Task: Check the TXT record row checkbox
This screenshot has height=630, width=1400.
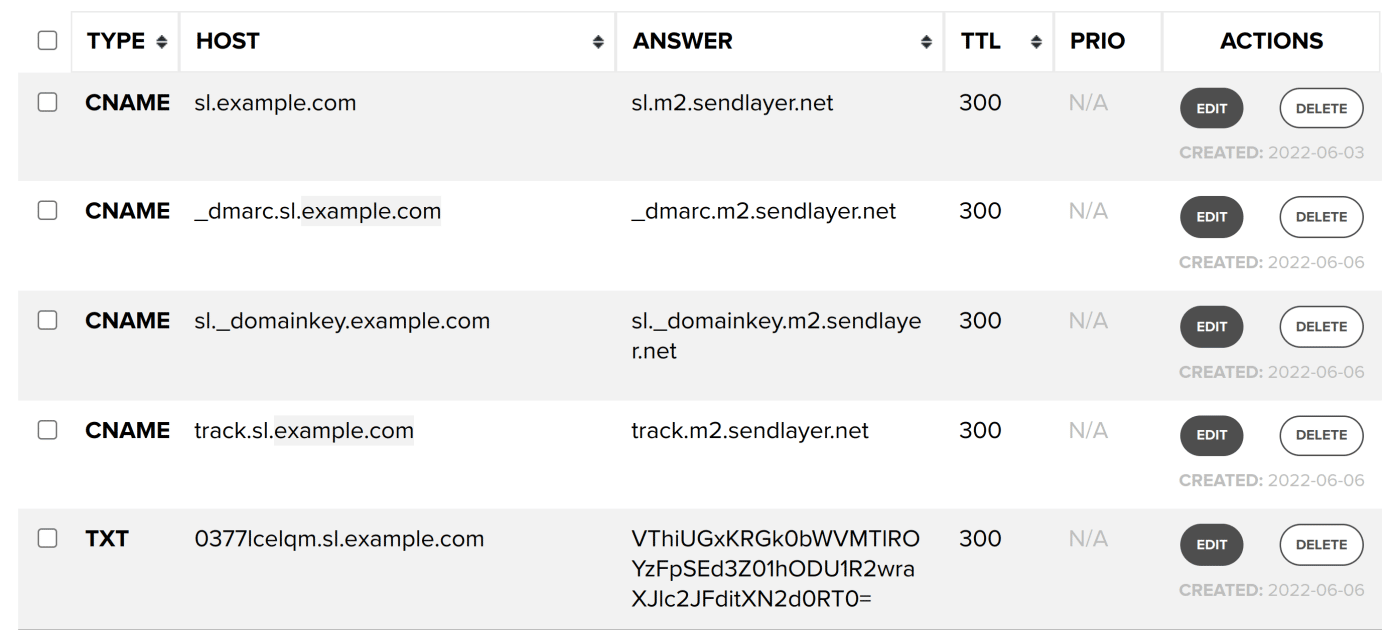Action: click(x=47, y=538)
